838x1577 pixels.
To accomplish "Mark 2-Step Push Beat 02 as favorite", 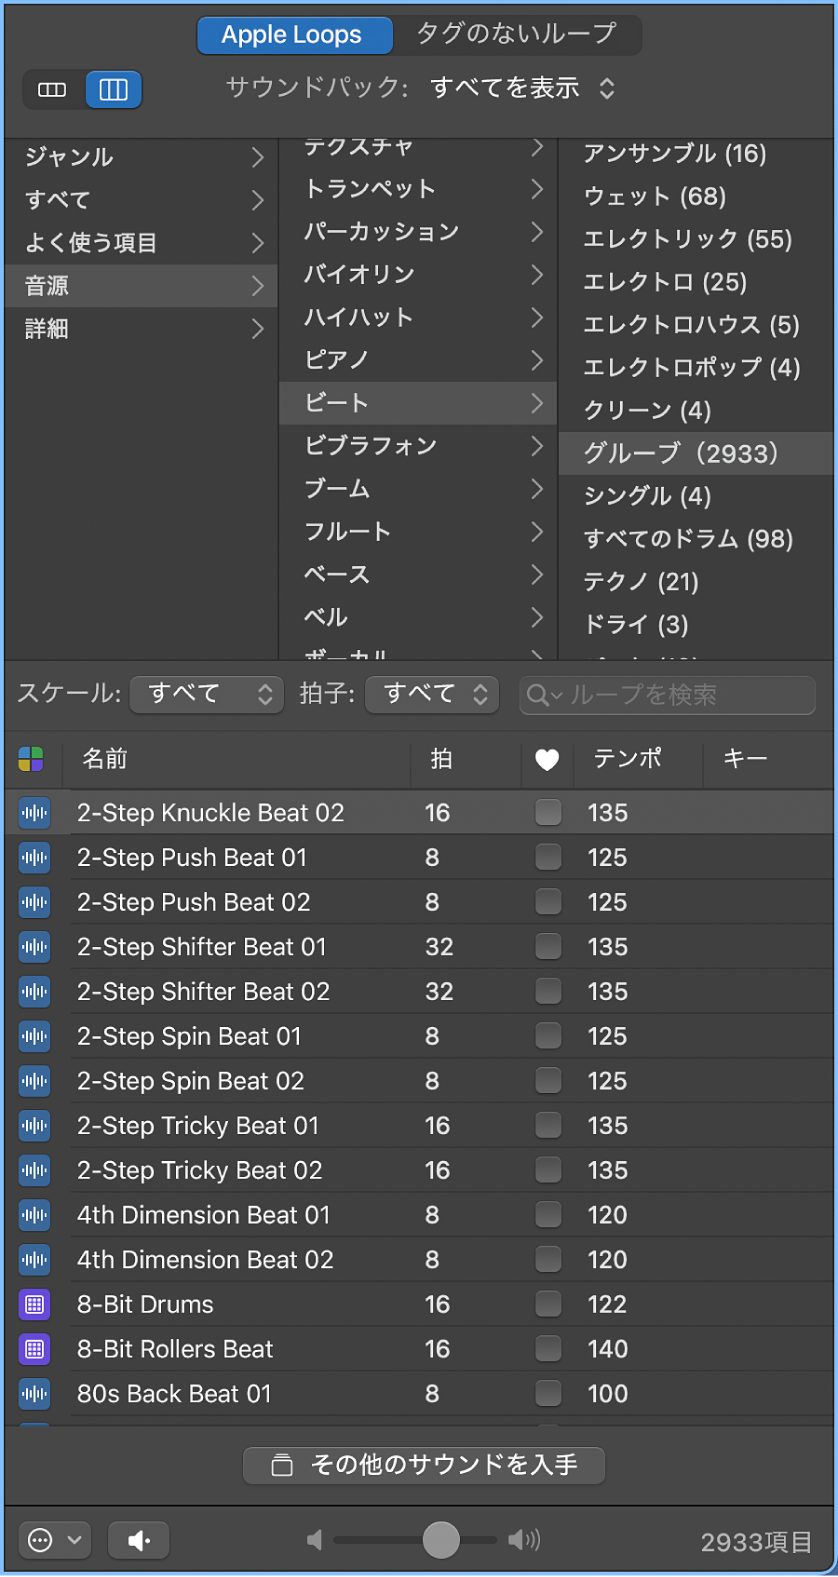I will 548,902.
